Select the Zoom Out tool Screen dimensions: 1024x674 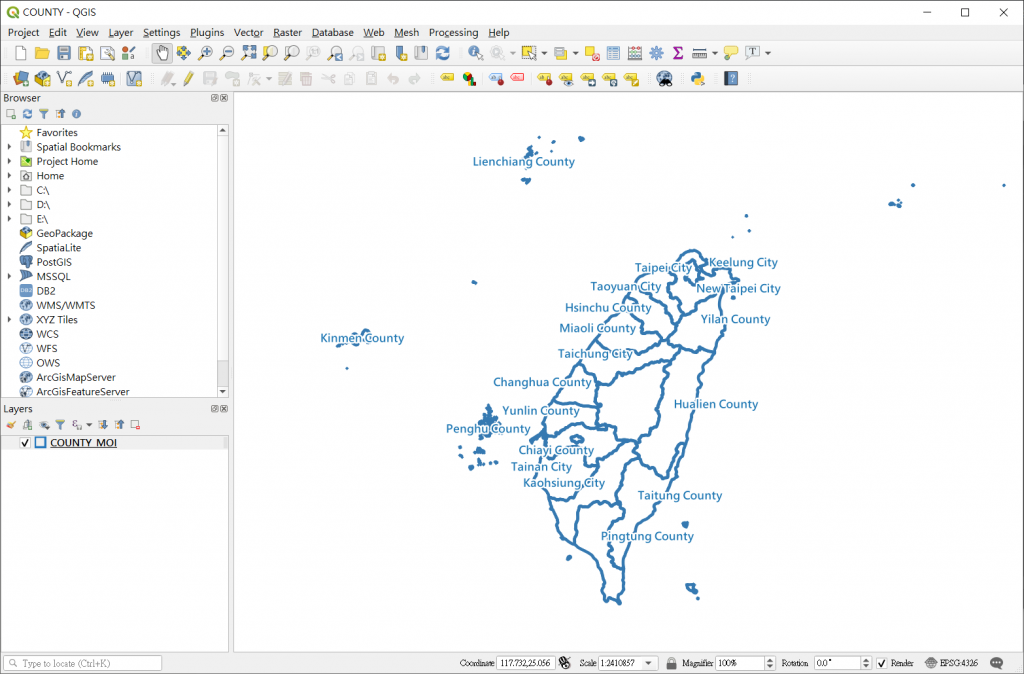tap(227, 54)
